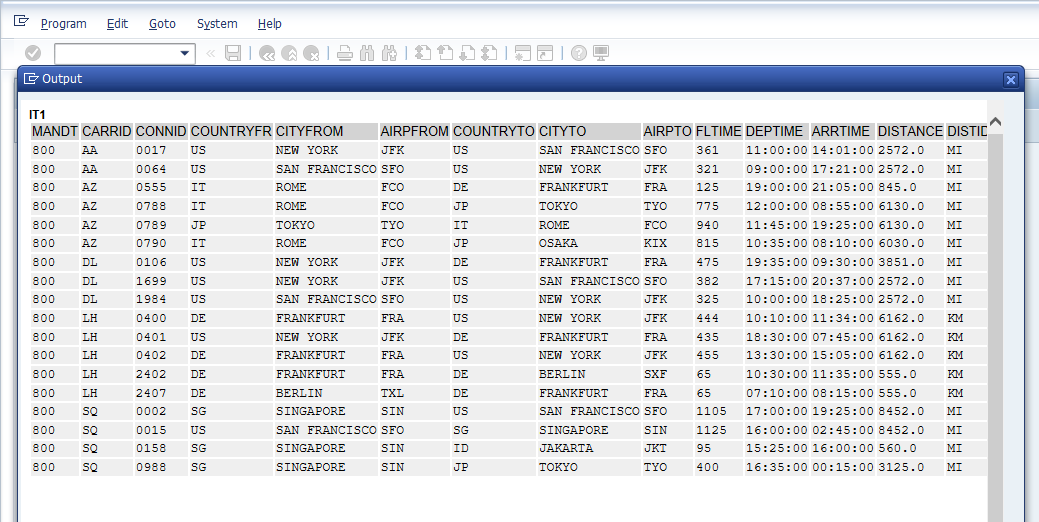Click DEPTIME value 19:35:00
The image size is (1039, 522).
[x=777, y=262]
